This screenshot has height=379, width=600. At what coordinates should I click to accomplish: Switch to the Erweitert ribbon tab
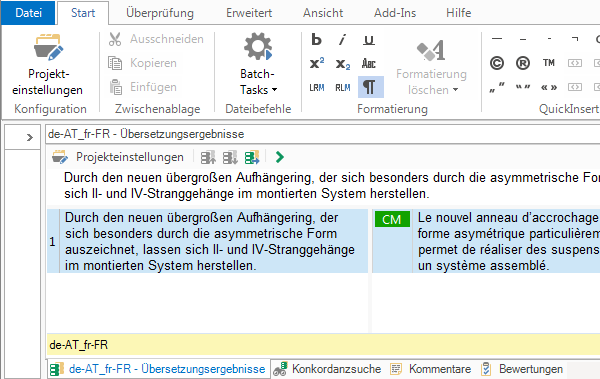tap(249, 13)
